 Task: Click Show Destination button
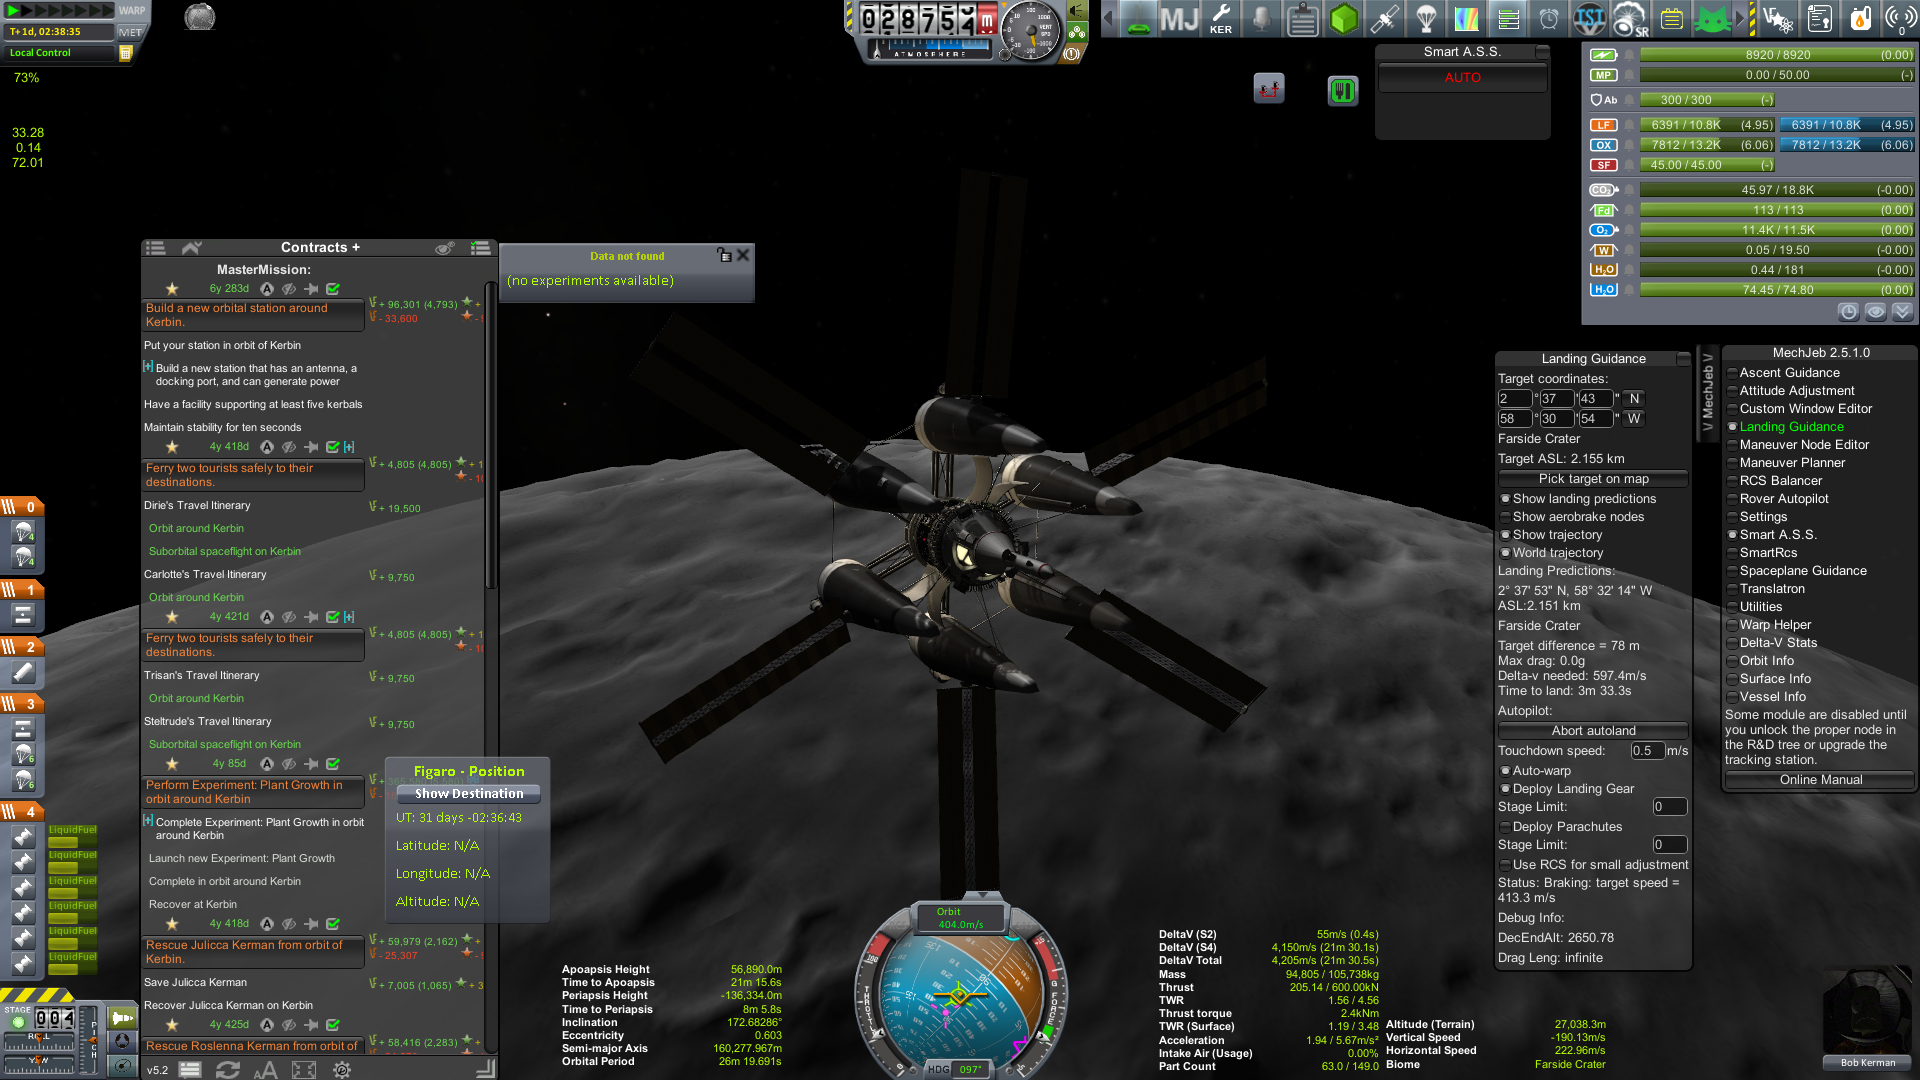click(x=469, y=794)
